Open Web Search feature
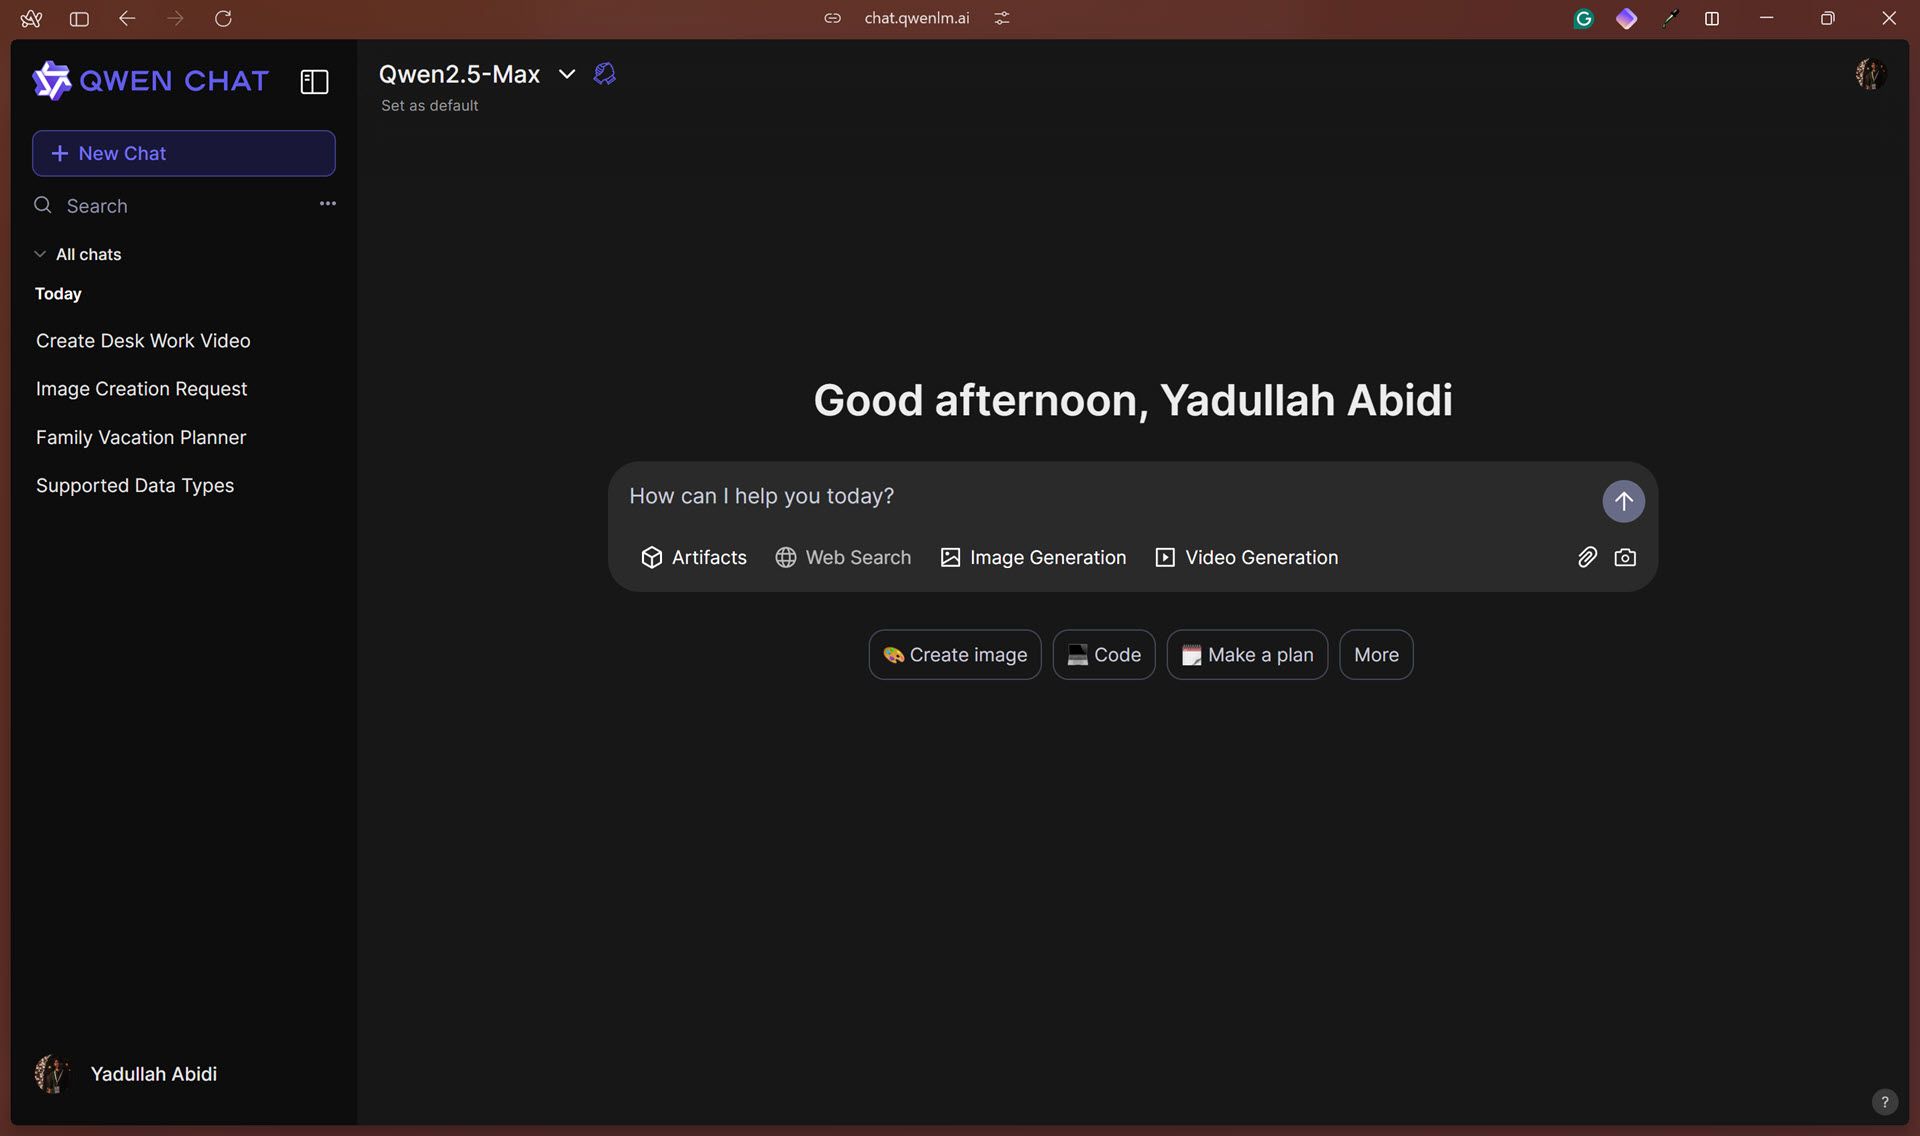Viewport: 1920px width, 1136px height. [841, 556]
